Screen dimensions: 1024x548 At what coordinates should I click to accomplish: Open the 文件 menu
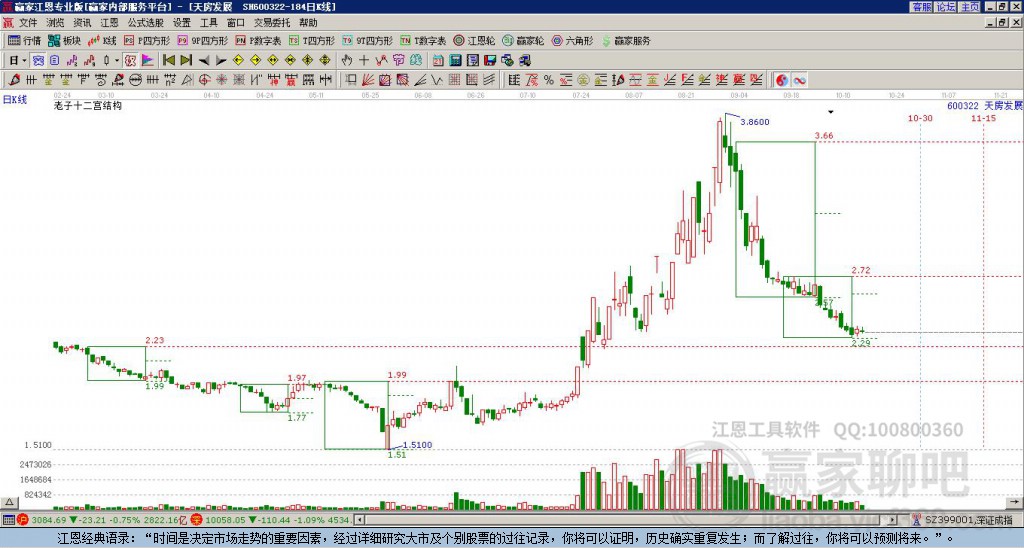coord(28,23)
